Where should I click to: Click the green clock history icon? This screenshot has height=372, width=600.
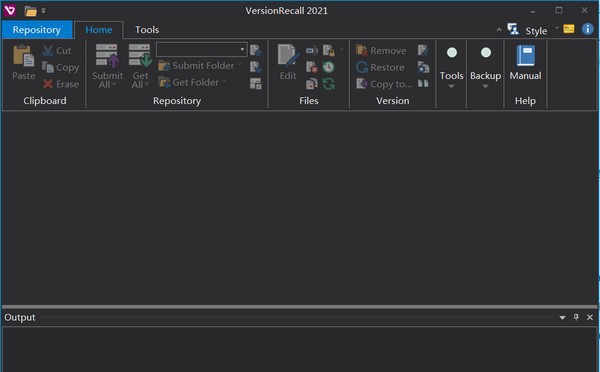tap(329, 67)
